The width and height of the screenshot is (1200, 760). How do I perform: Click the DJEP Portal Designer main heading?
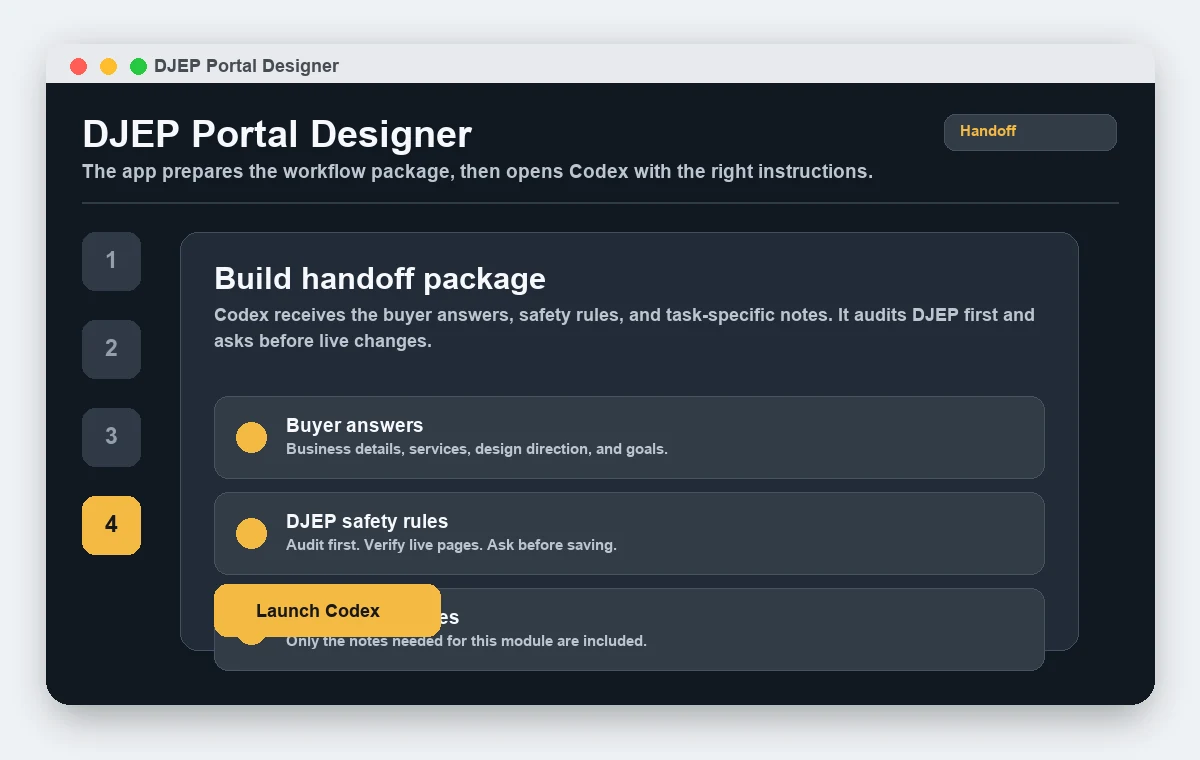[277, 134]
